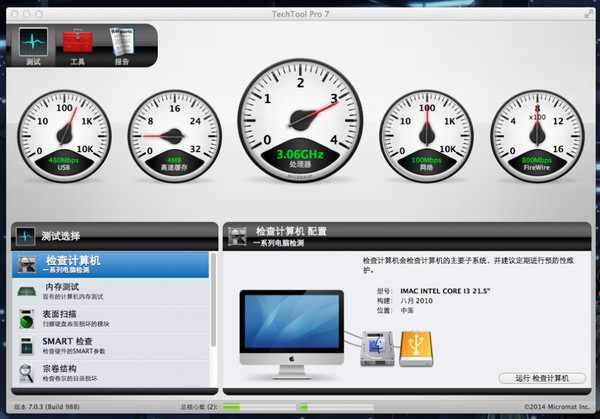Click 运行 检查计算机 button
Screen dimensions: 600x419
click(x=542, y=378)
